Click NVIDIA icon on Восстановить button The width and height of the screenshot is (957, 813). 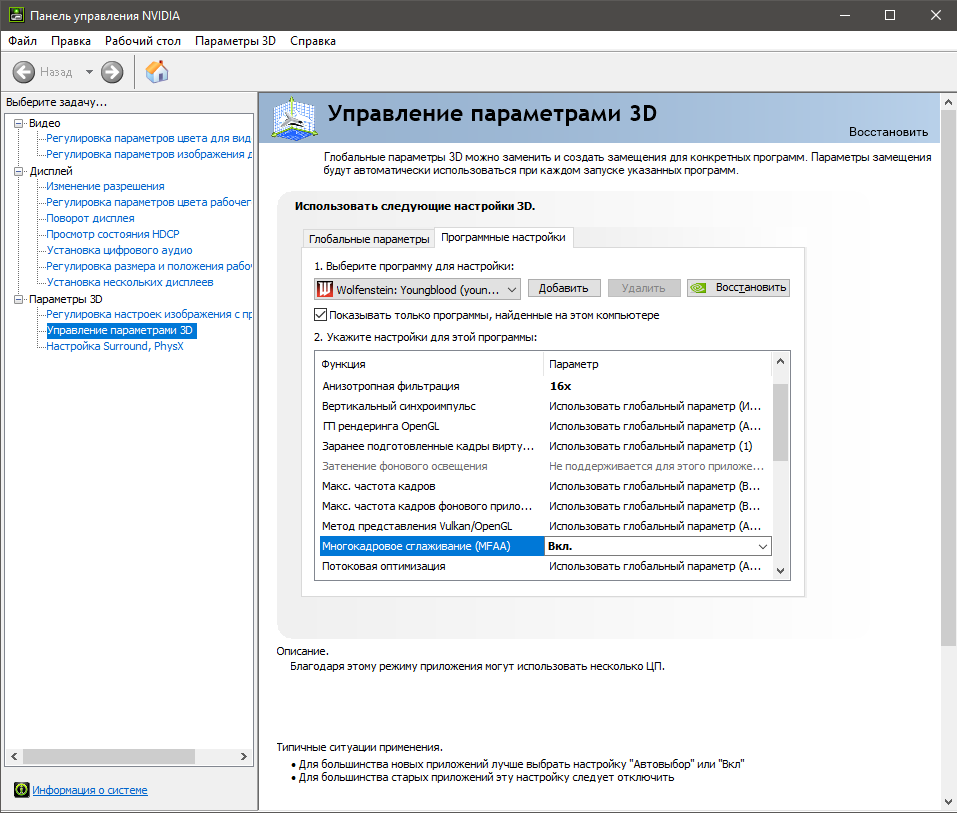point(698,287)
